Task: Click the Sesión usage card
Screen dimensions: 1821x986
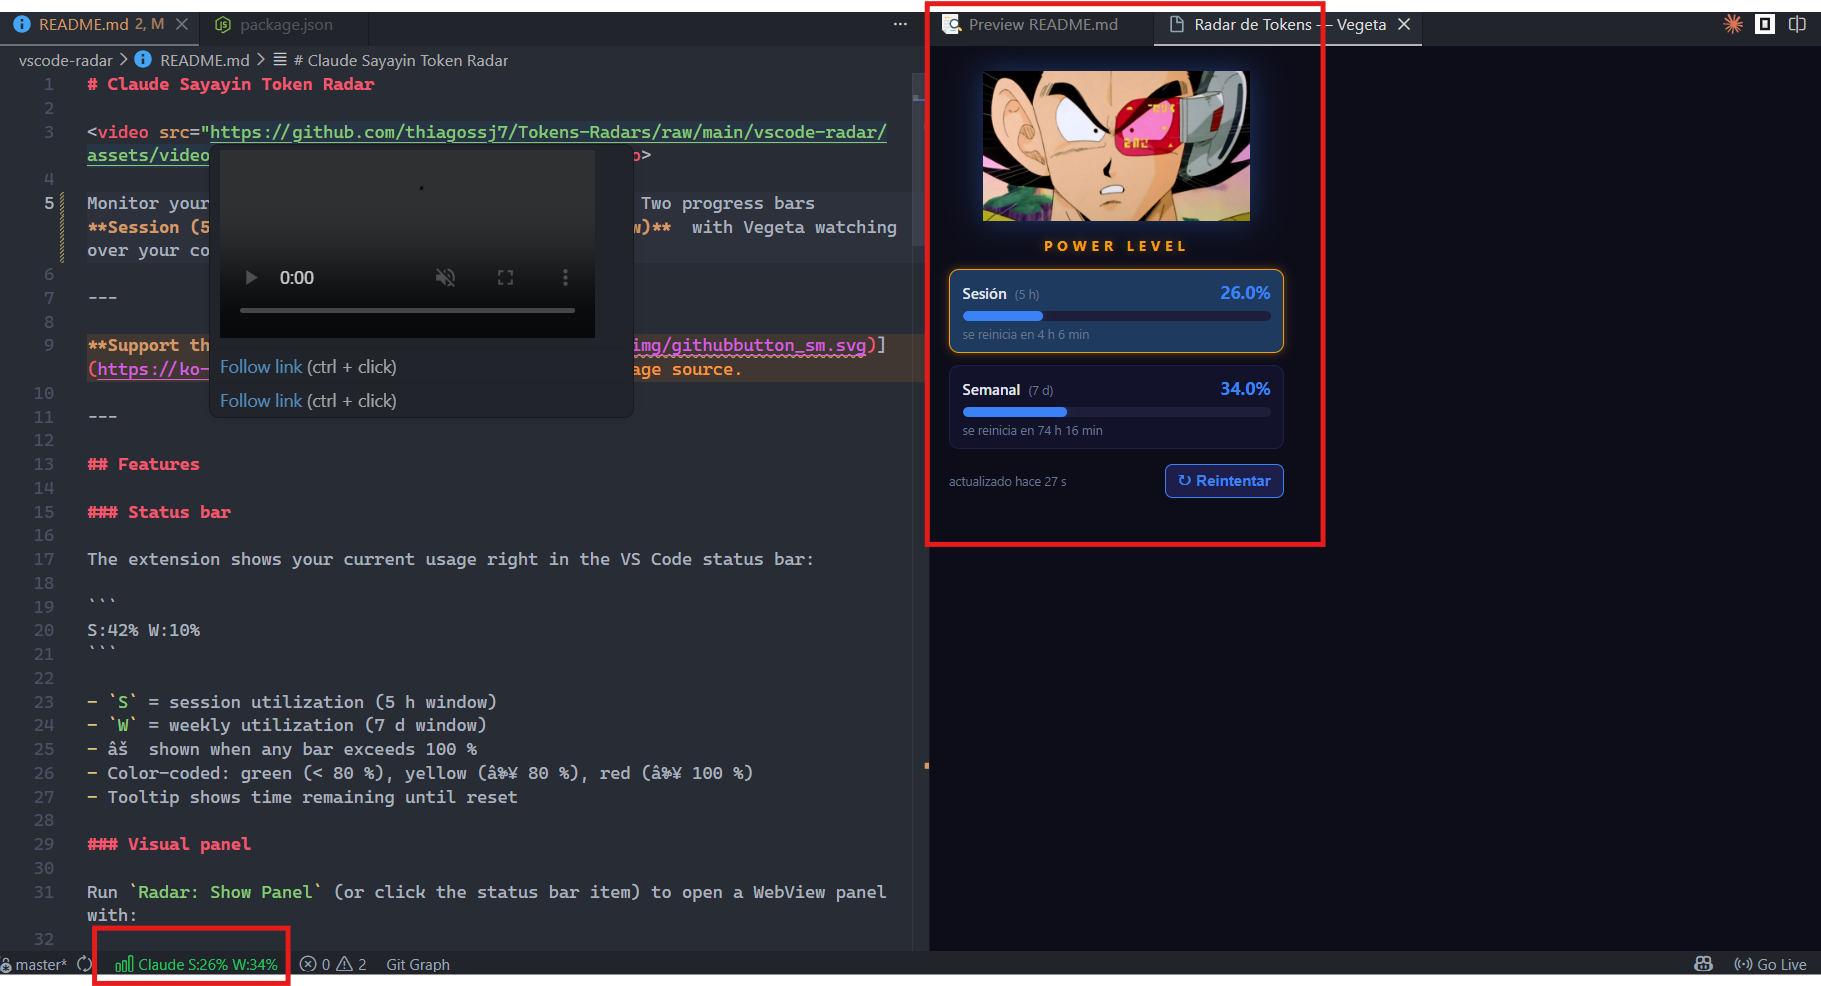Action: click(1116, 311)
